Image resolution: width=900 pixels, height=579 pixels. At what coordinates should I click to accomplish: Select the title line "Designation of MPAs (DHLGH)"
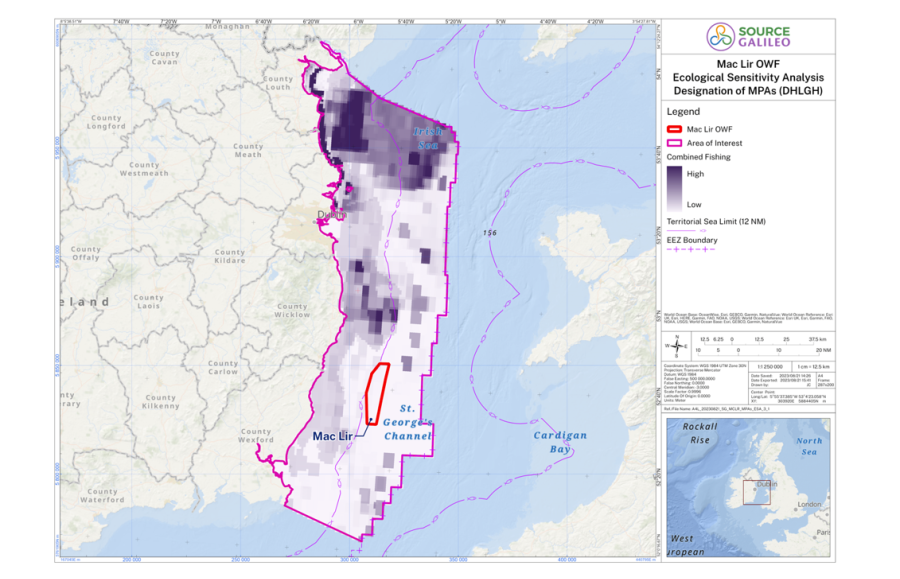tap(748, 91)
